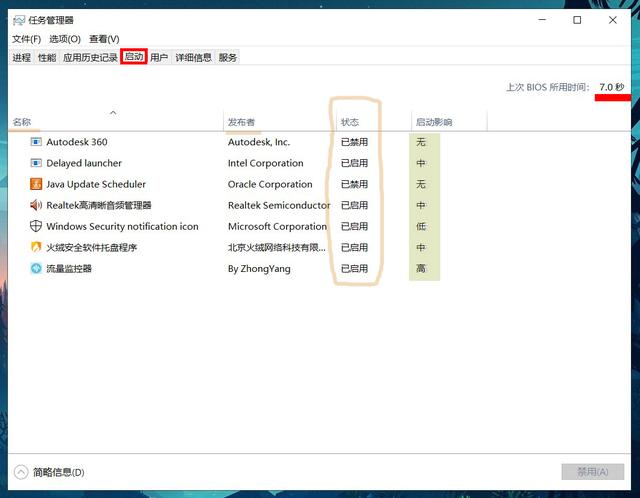Image resolution: width=640 pixels, height=498 pixels.
Task: Click startup impact 无 of Autodesk 360
Action: coord(421,142)
